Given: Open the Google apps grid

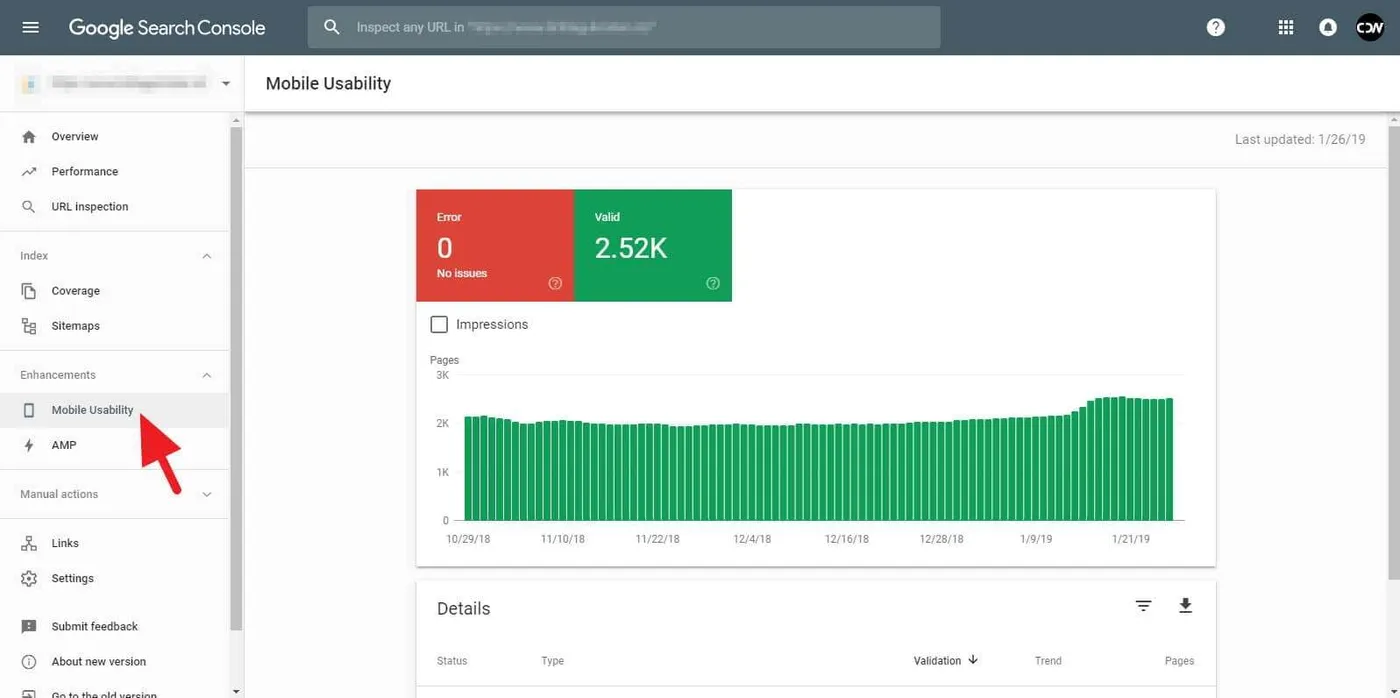Looking at the screenshot, I should pos(1286,27).
